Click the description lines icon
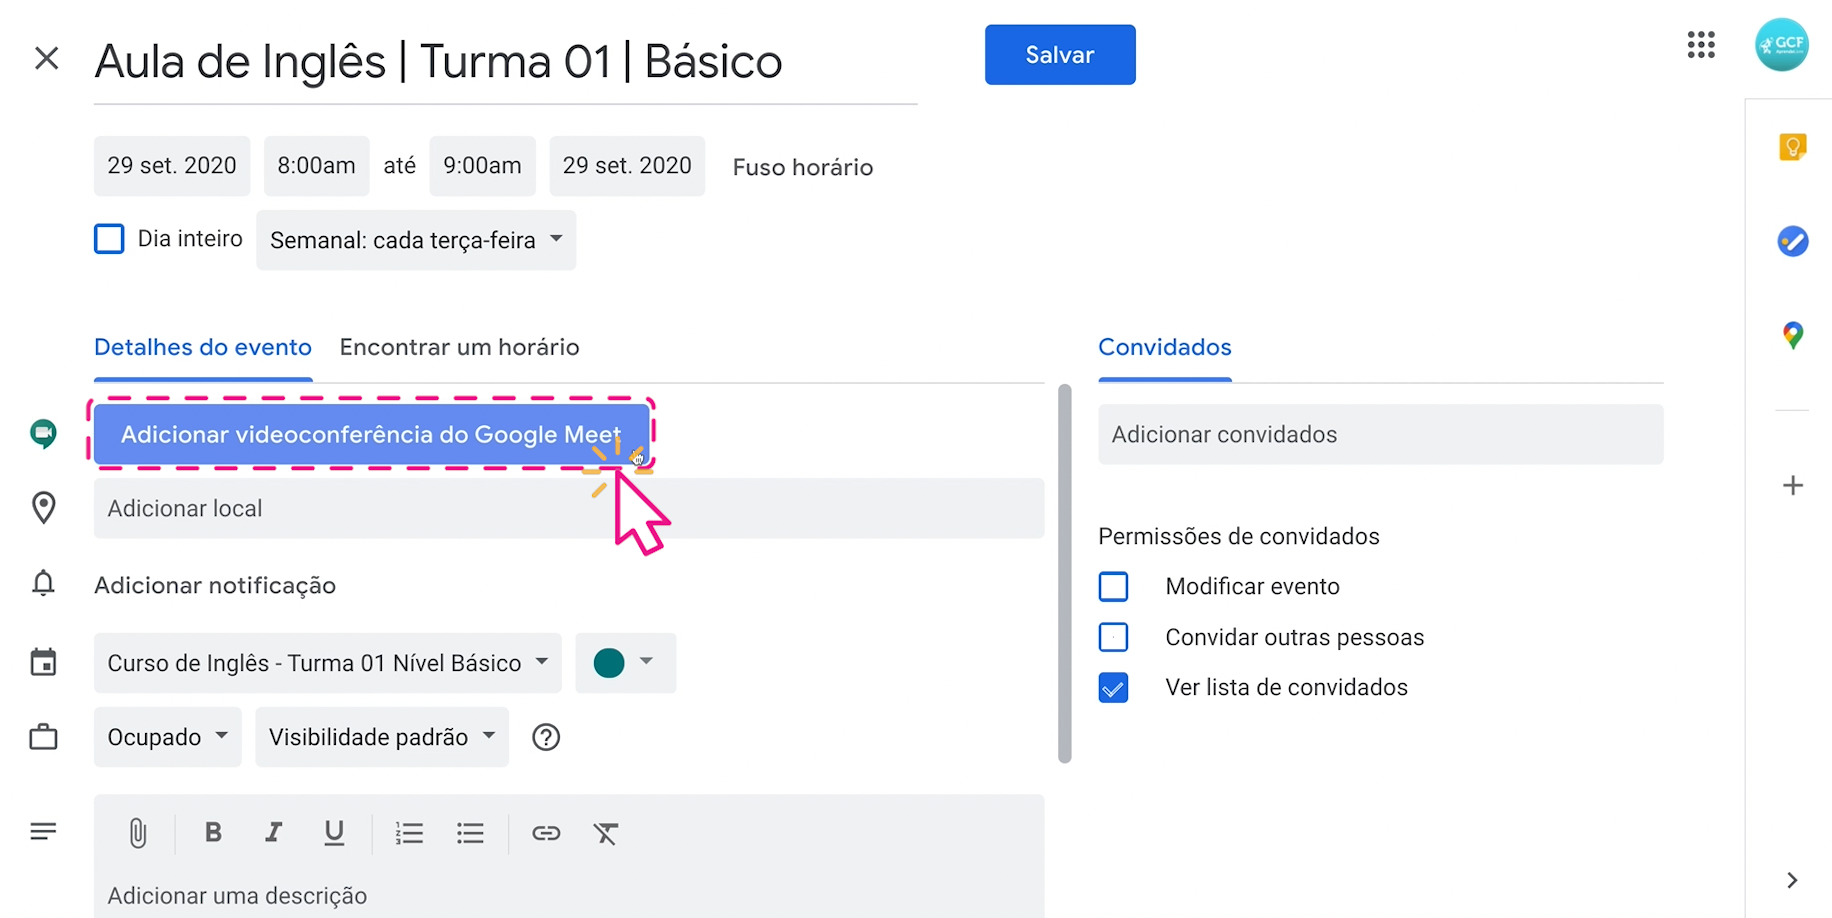Screen dimensions: 1832x918 coord(43,831)
